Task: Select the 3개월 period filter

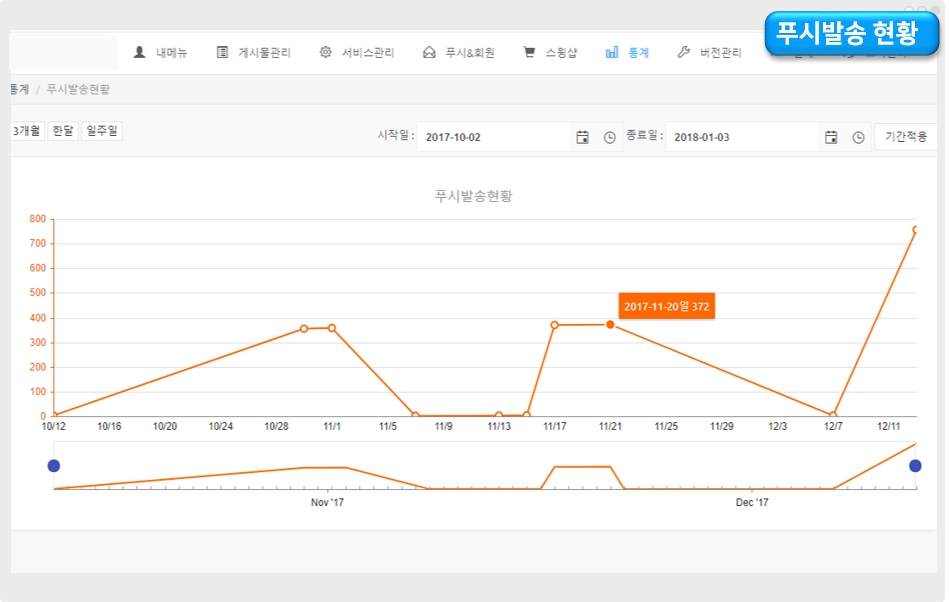Action: coord(26,131)
